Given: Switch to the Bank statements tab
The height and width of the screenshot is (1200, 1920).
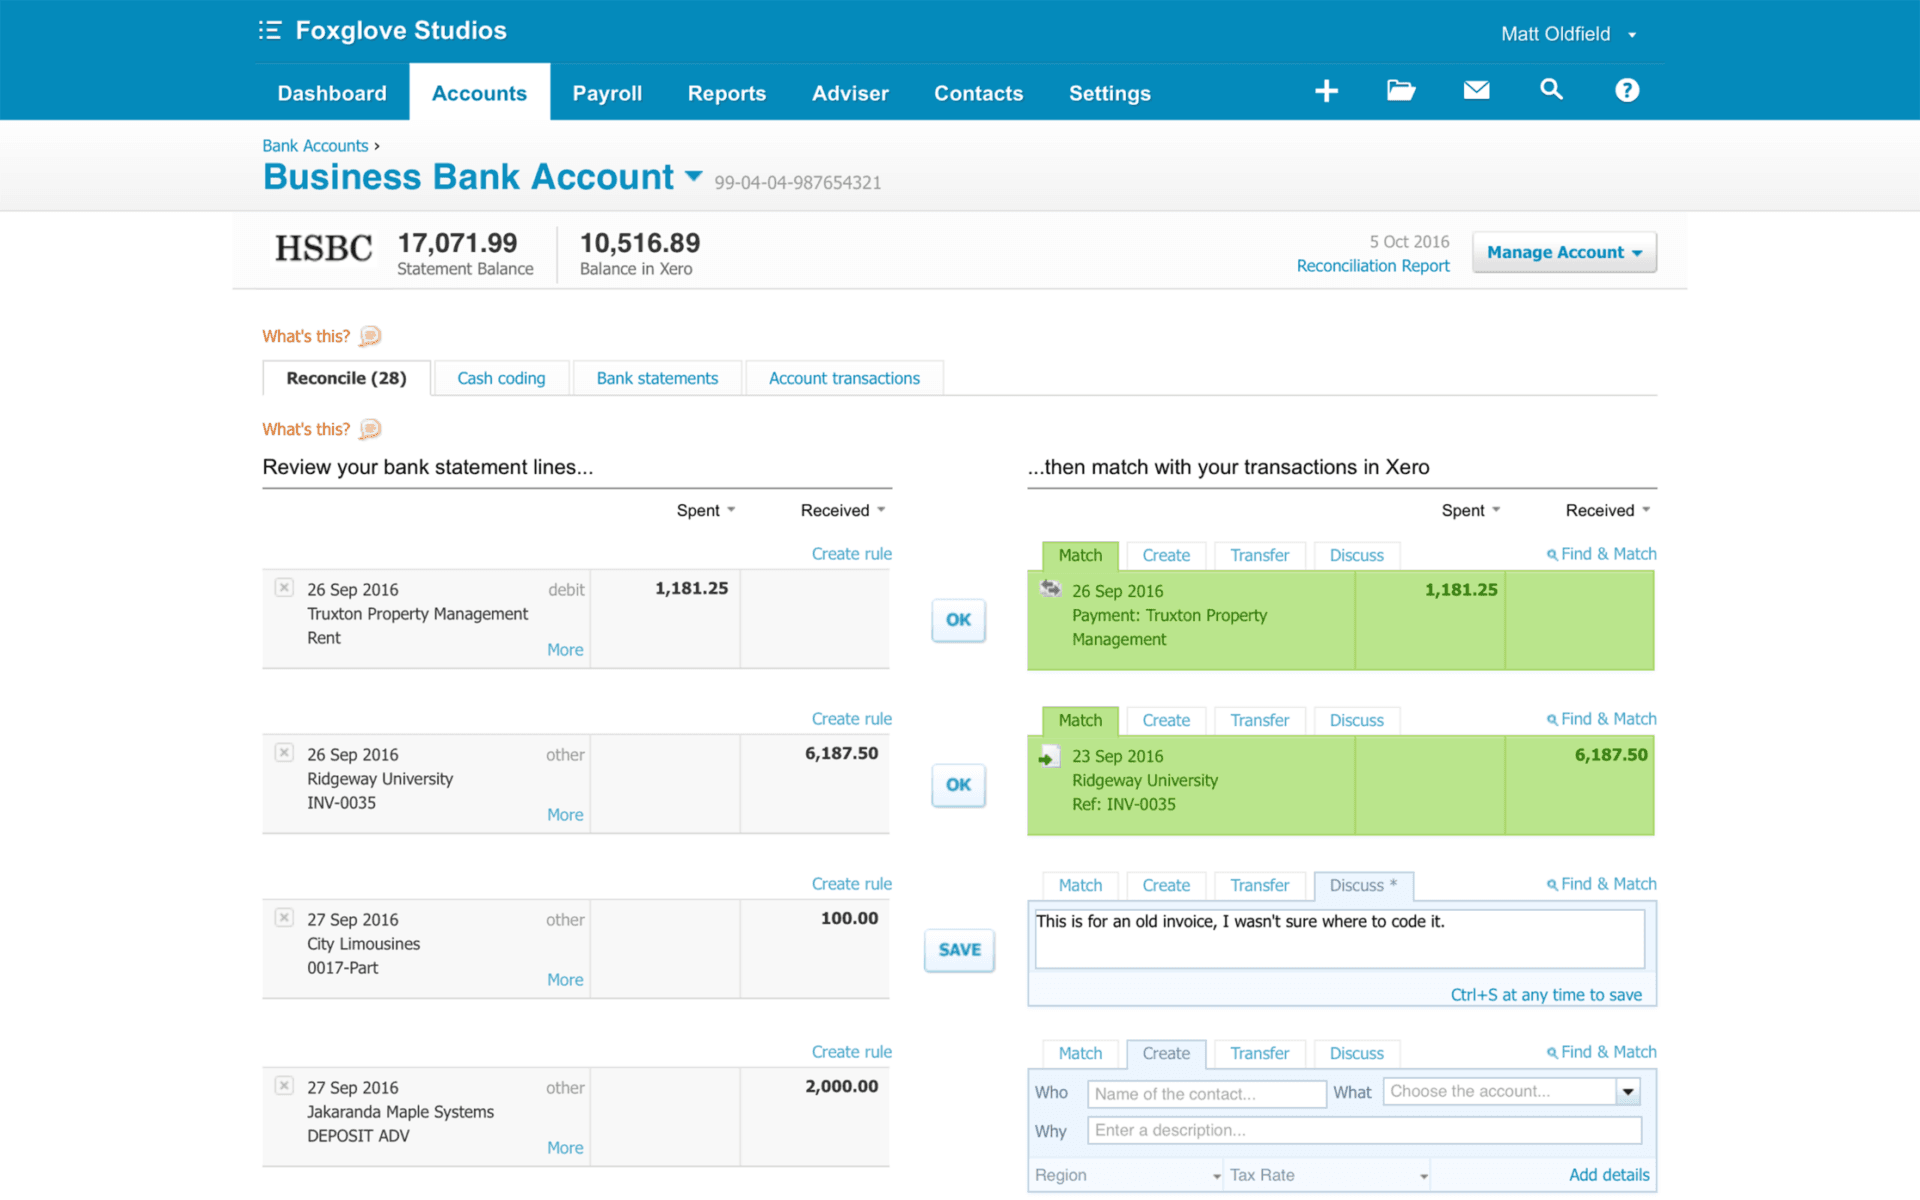Looking at the screenshot, I should tap(655, 376).
